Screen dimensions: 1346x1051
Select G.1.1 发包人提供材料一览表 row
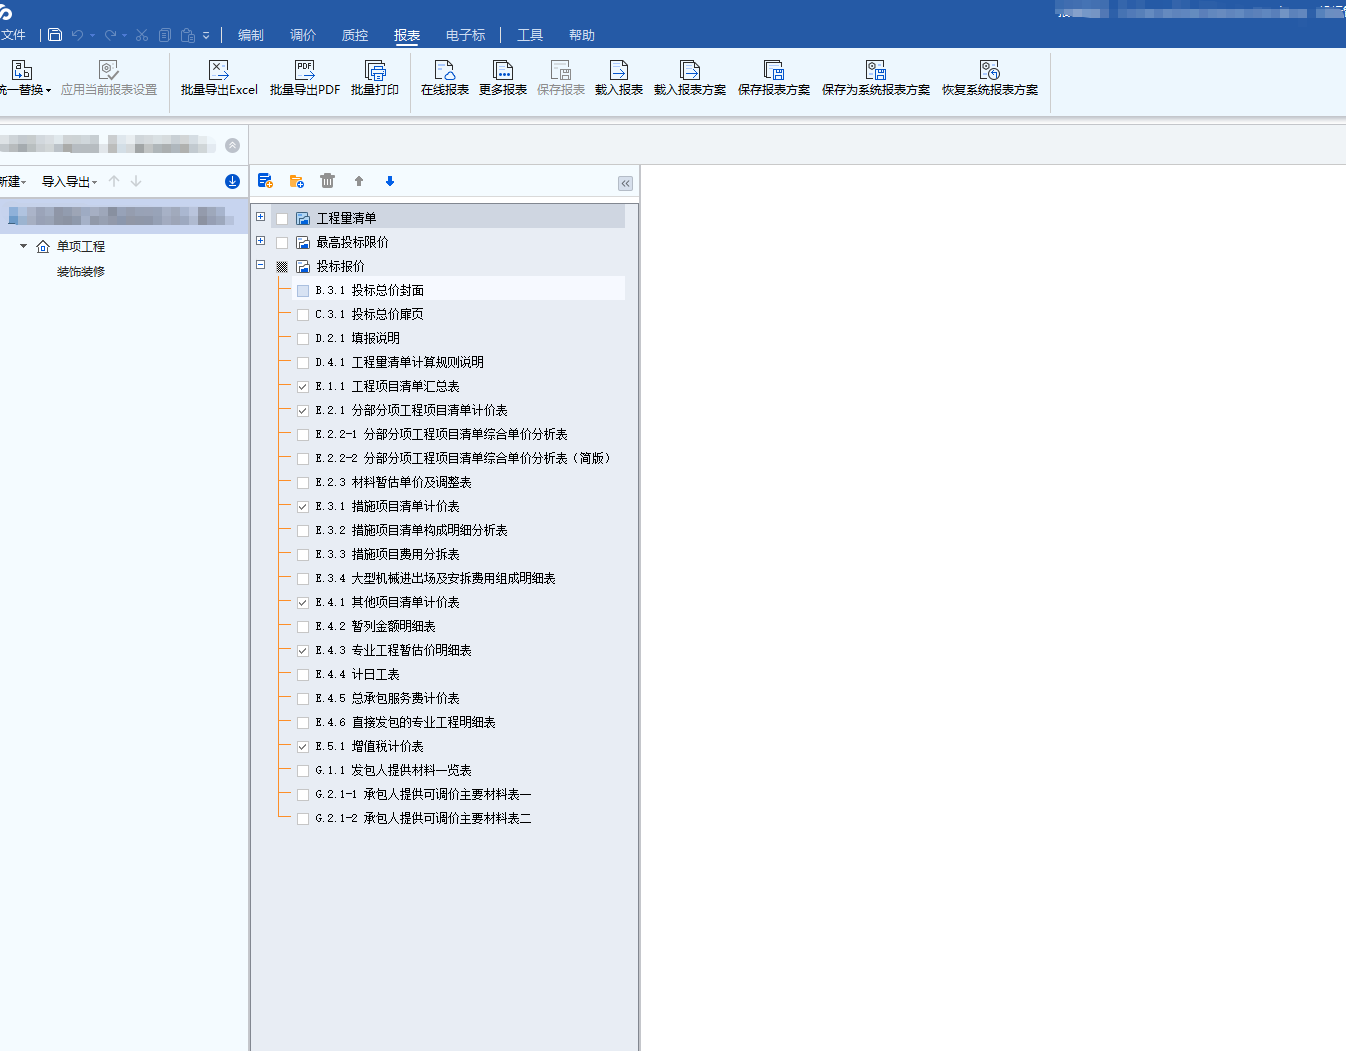click(x=393, y=770)
